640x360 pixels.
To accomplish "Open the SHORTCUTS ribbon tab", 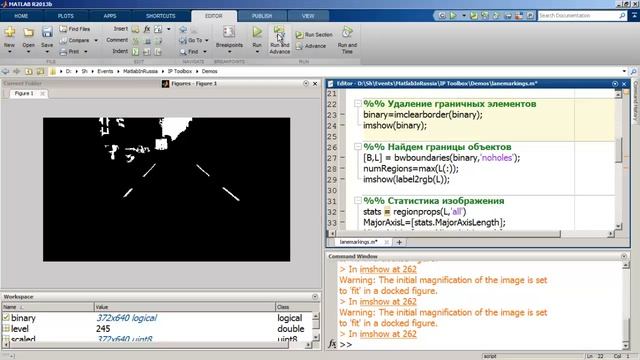I will pos(160,16).
